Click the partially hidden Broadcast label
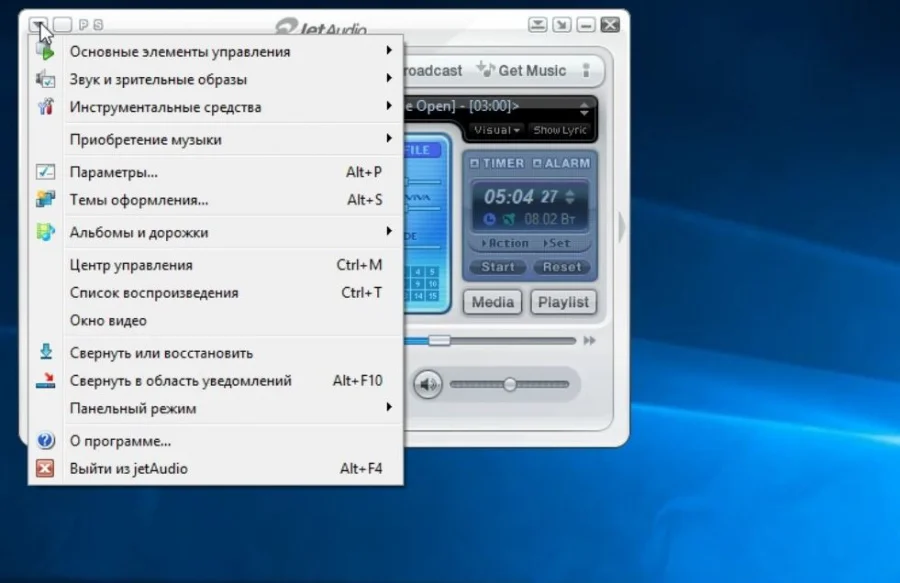Screen dimensions: 900x583 [433, 70]
